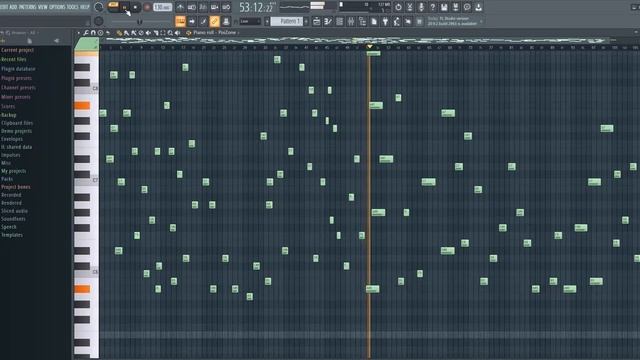Click the one-click audio recording microphone icon

[421, 7]
